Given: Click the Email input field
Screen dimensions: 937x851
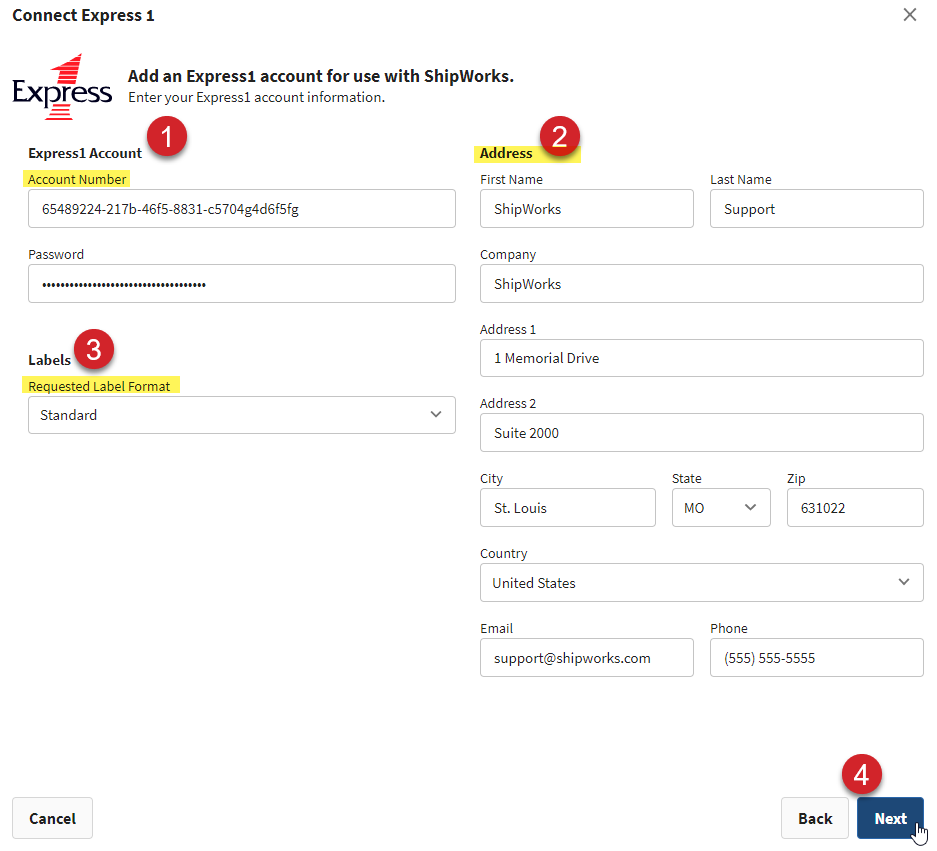Looking at the screenshot, I should [x=586, y=658].
